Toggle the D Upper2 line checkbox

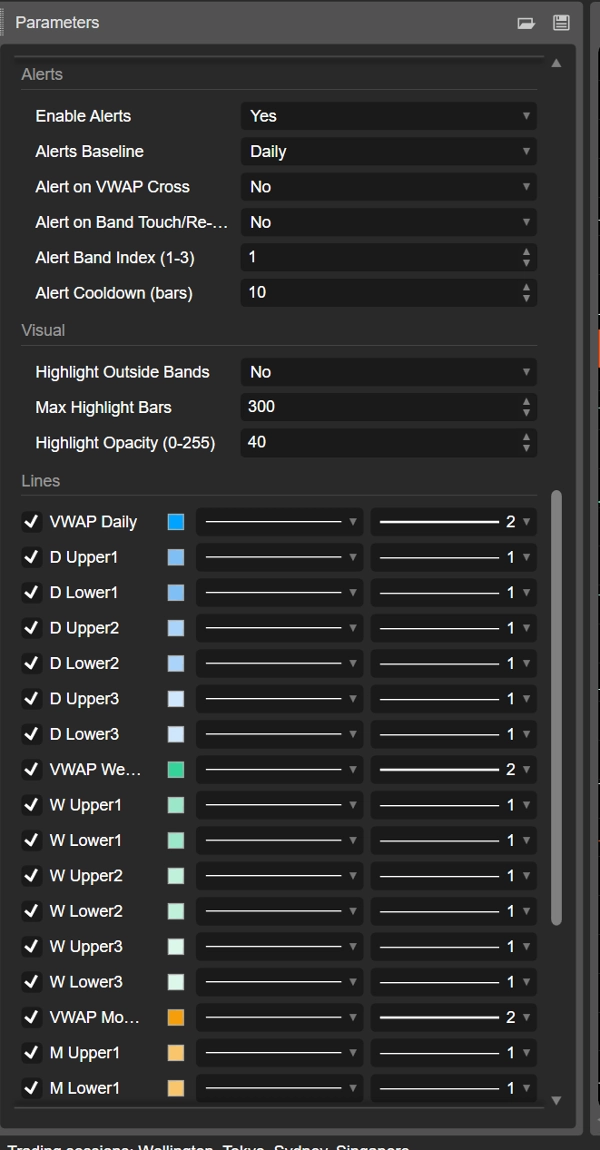click(x=31, y=628)
